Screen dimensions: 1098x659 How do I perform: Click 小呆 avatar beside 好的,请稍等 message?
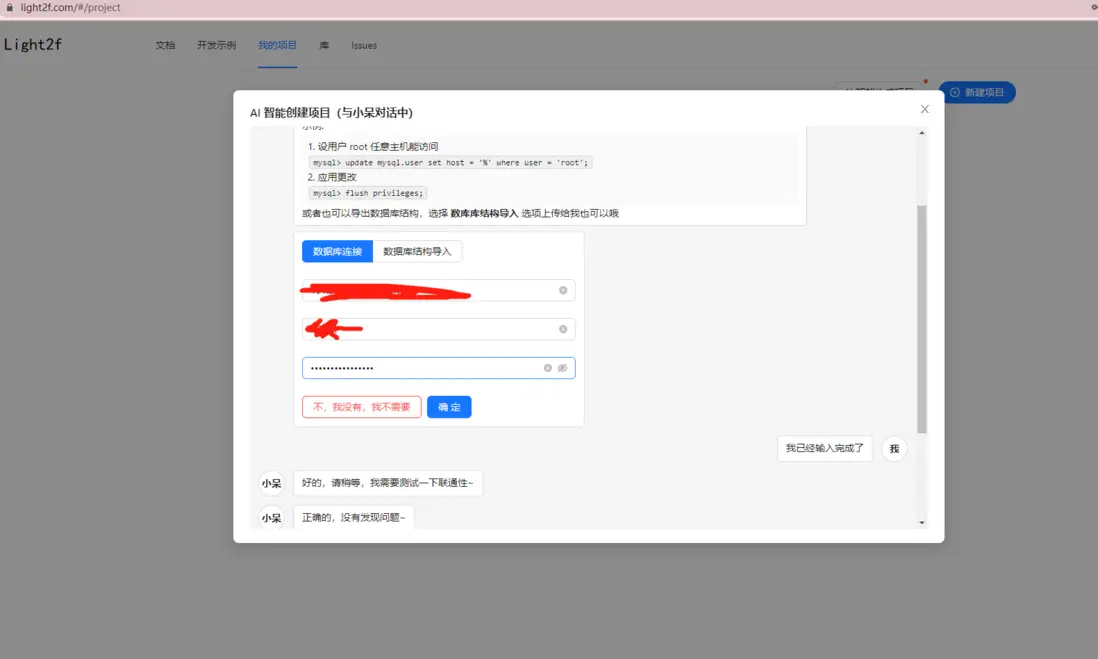272,483
